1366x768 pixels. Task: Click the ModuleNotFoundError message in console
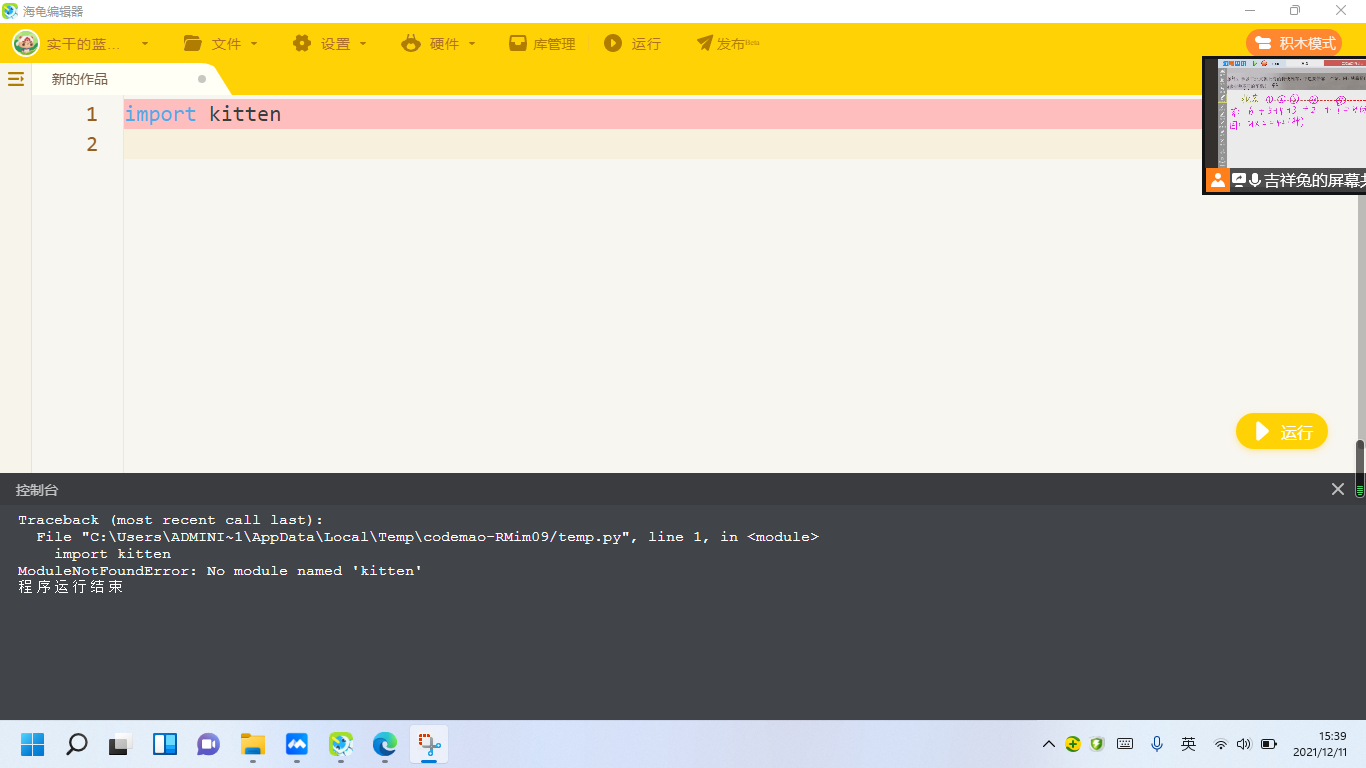pyautogui.click(x=220, y=571)
